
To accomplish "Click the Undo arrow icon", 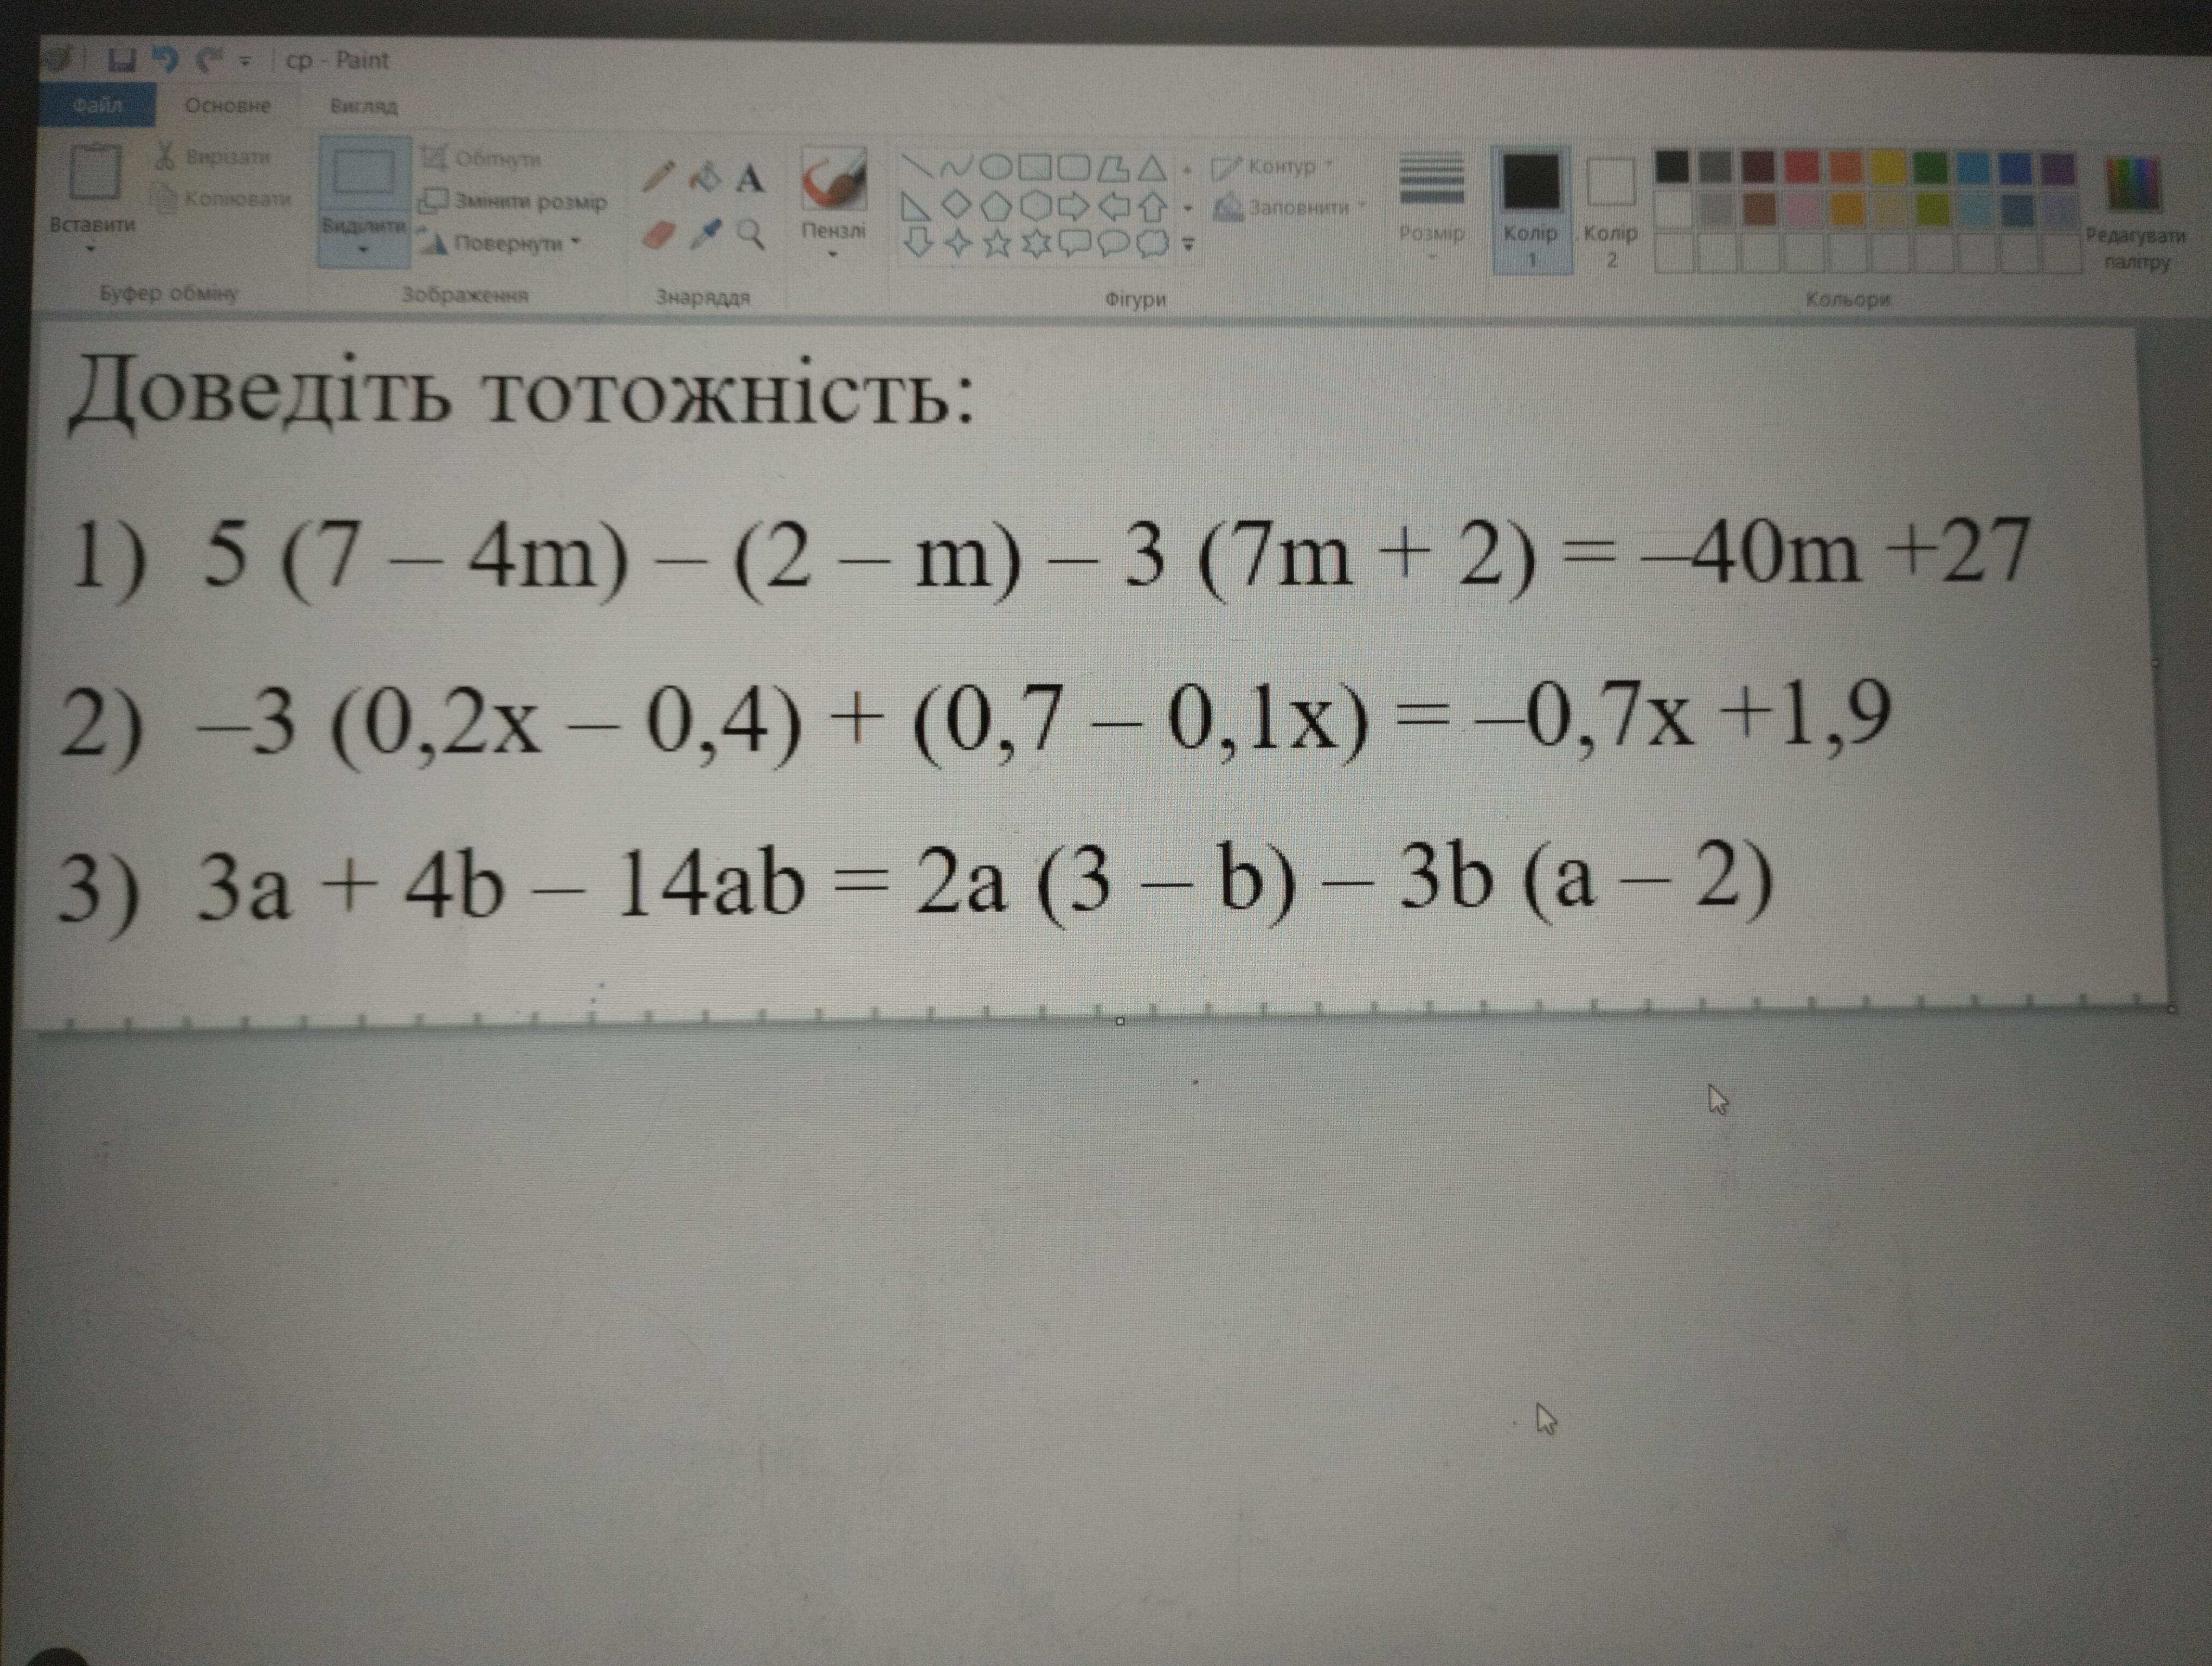I will click(165, 60).
